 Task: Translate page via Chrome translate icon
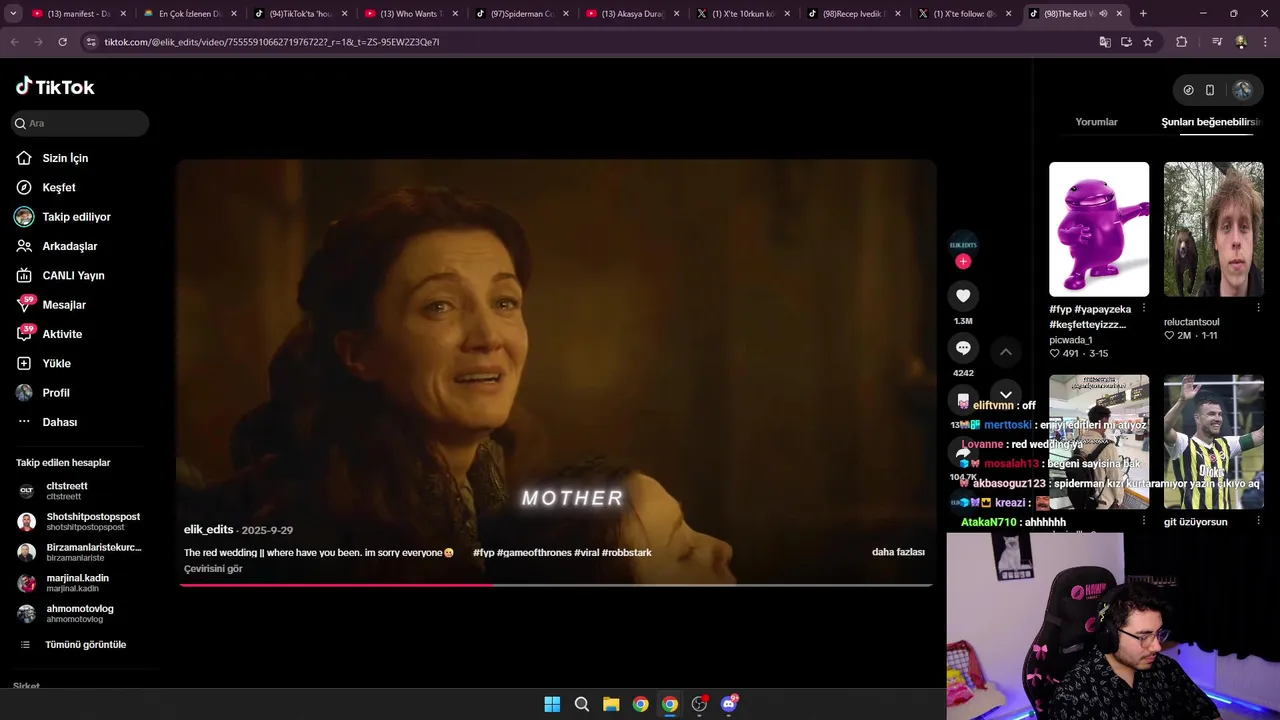(1105, 42)
